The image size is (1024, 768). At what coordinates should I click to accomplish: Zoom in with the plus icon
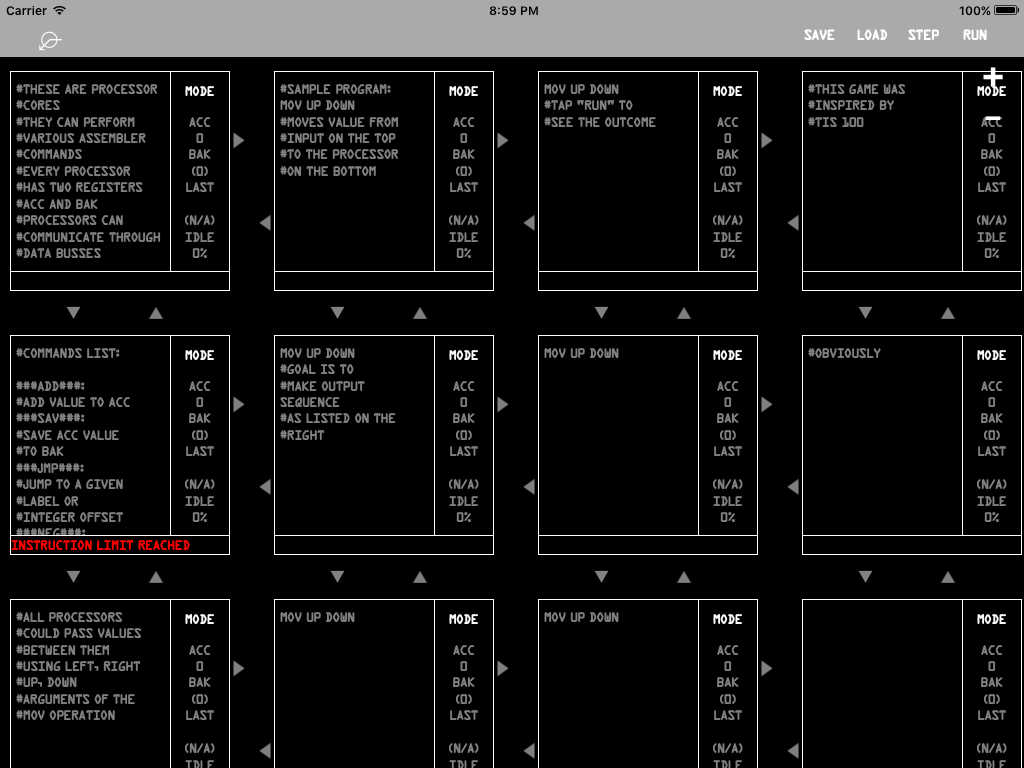coord(993,77)
